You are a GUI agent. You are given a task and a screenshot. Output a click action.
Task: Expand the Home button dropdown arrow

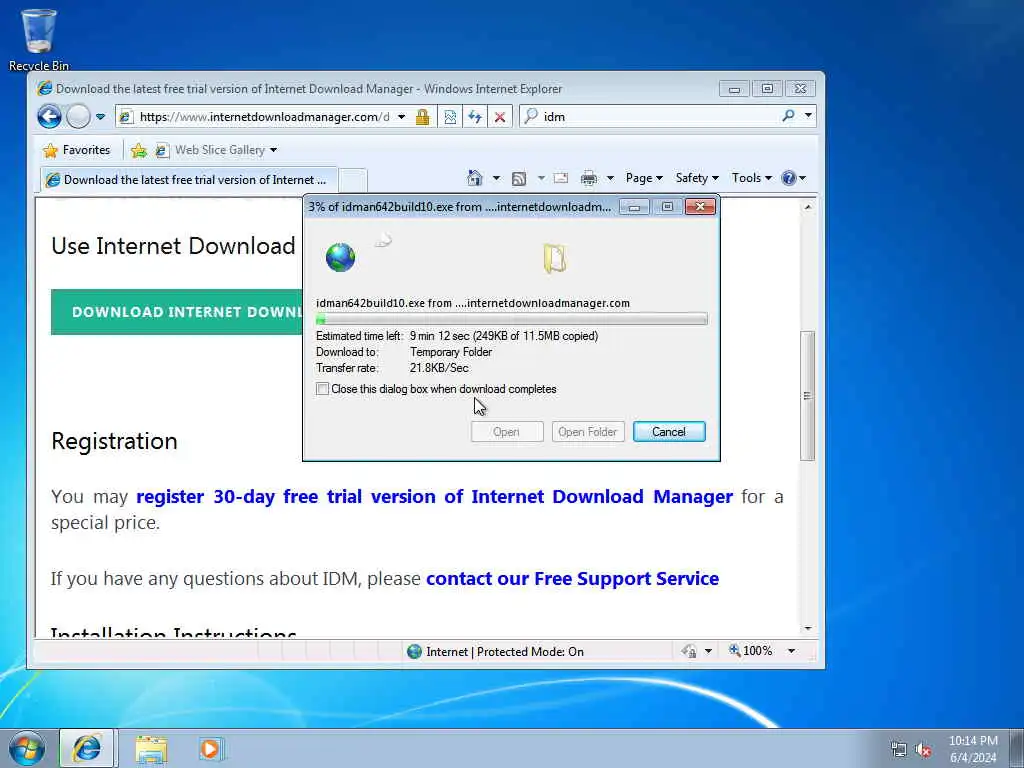(496, 178)
